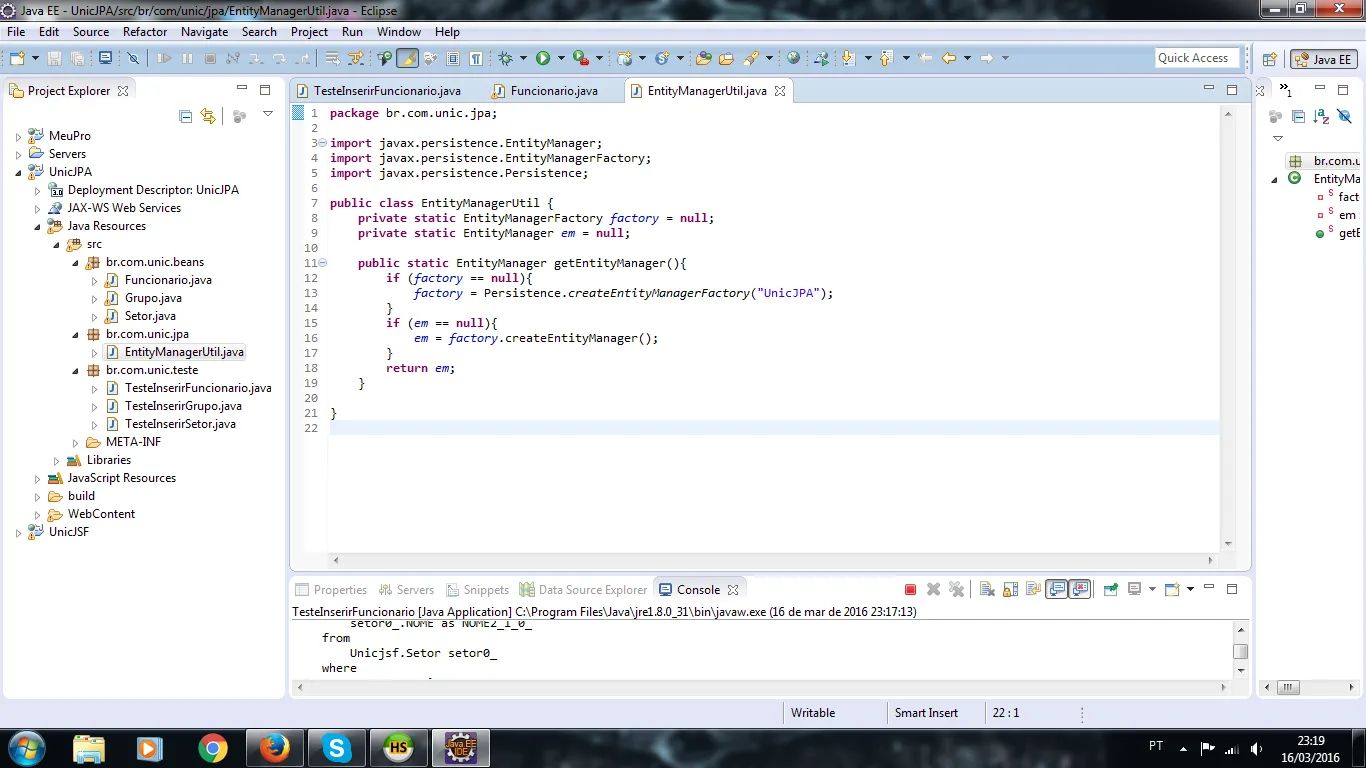The width and height of the screenshot is (1366, 768).
Task: Terminate the process with red stop button
Action: [x=910, y=590]
